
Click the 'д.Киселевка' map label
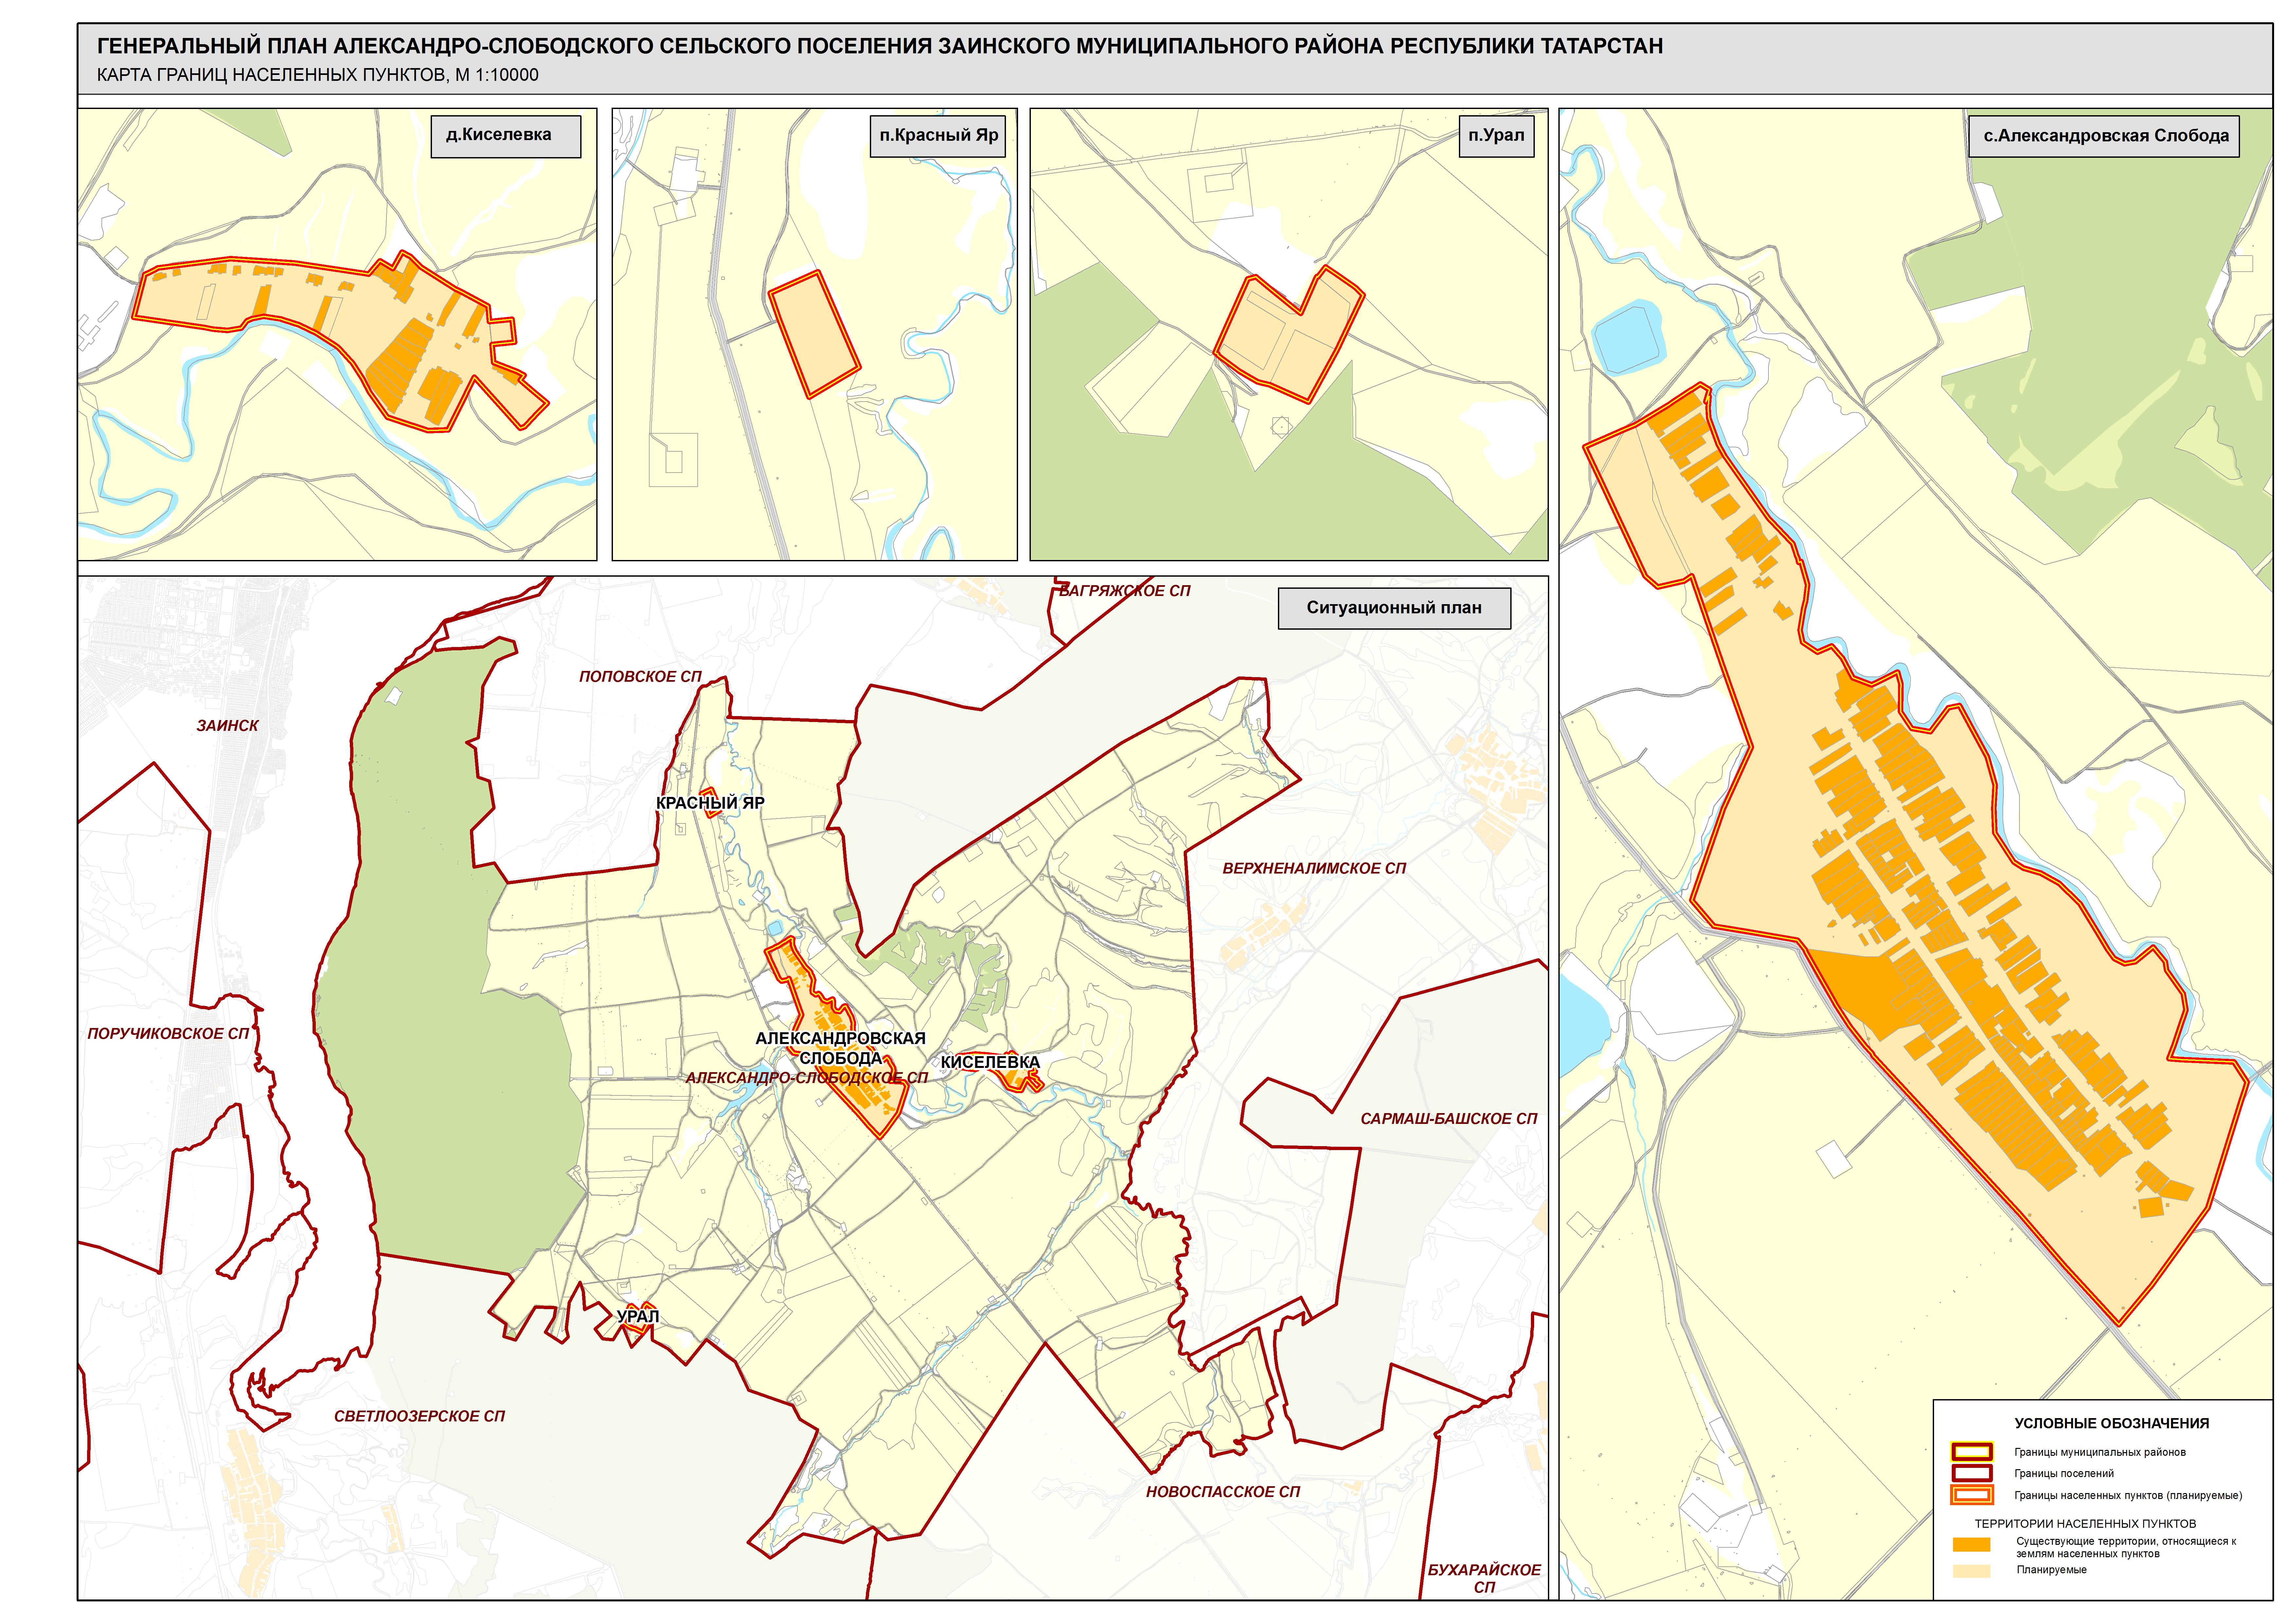click(x=506, y=136)
